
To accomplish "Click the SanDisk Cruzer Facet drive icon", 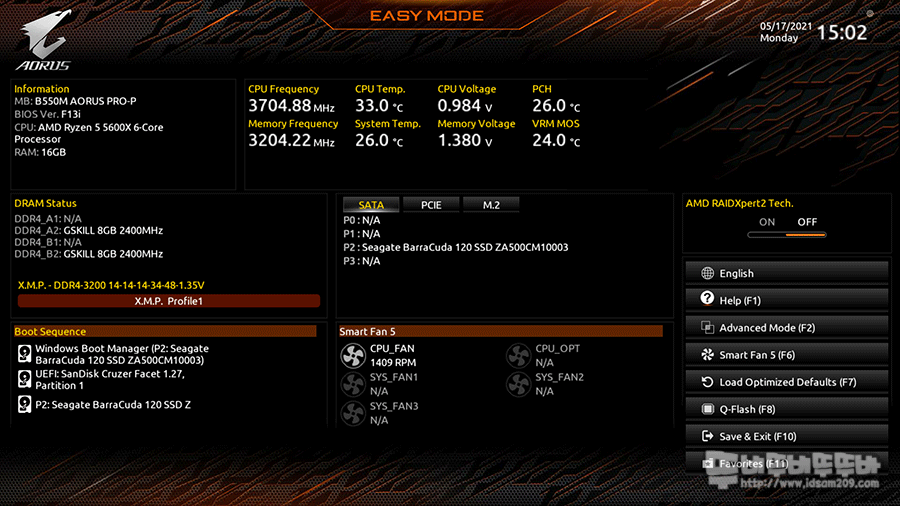I will 24,379.
